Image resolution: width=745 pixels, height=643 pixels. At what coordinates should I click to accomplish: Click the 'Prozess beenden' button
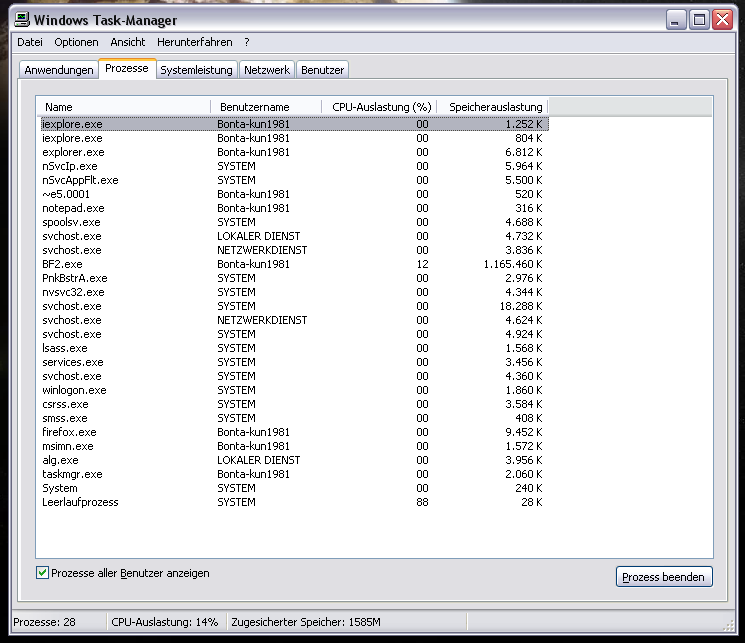tap(664, 576)
